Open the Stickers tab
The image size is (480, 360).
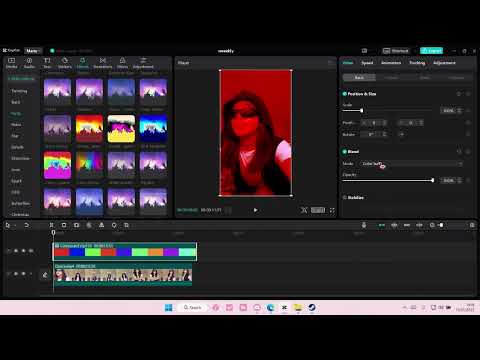65,63
